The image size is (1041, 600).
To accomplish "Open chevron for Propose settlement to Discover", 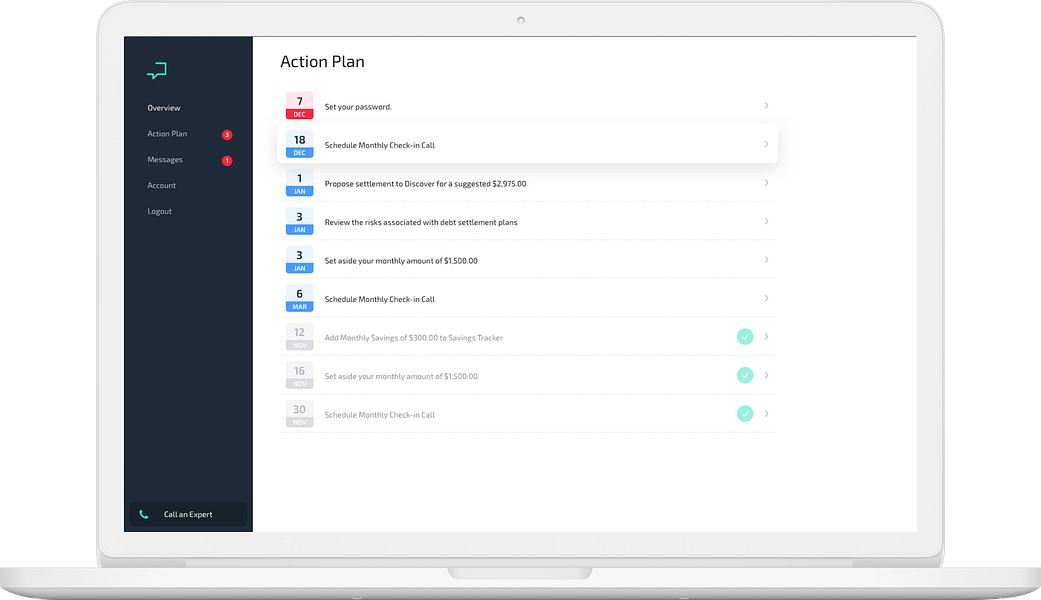I will click(766, 183).
